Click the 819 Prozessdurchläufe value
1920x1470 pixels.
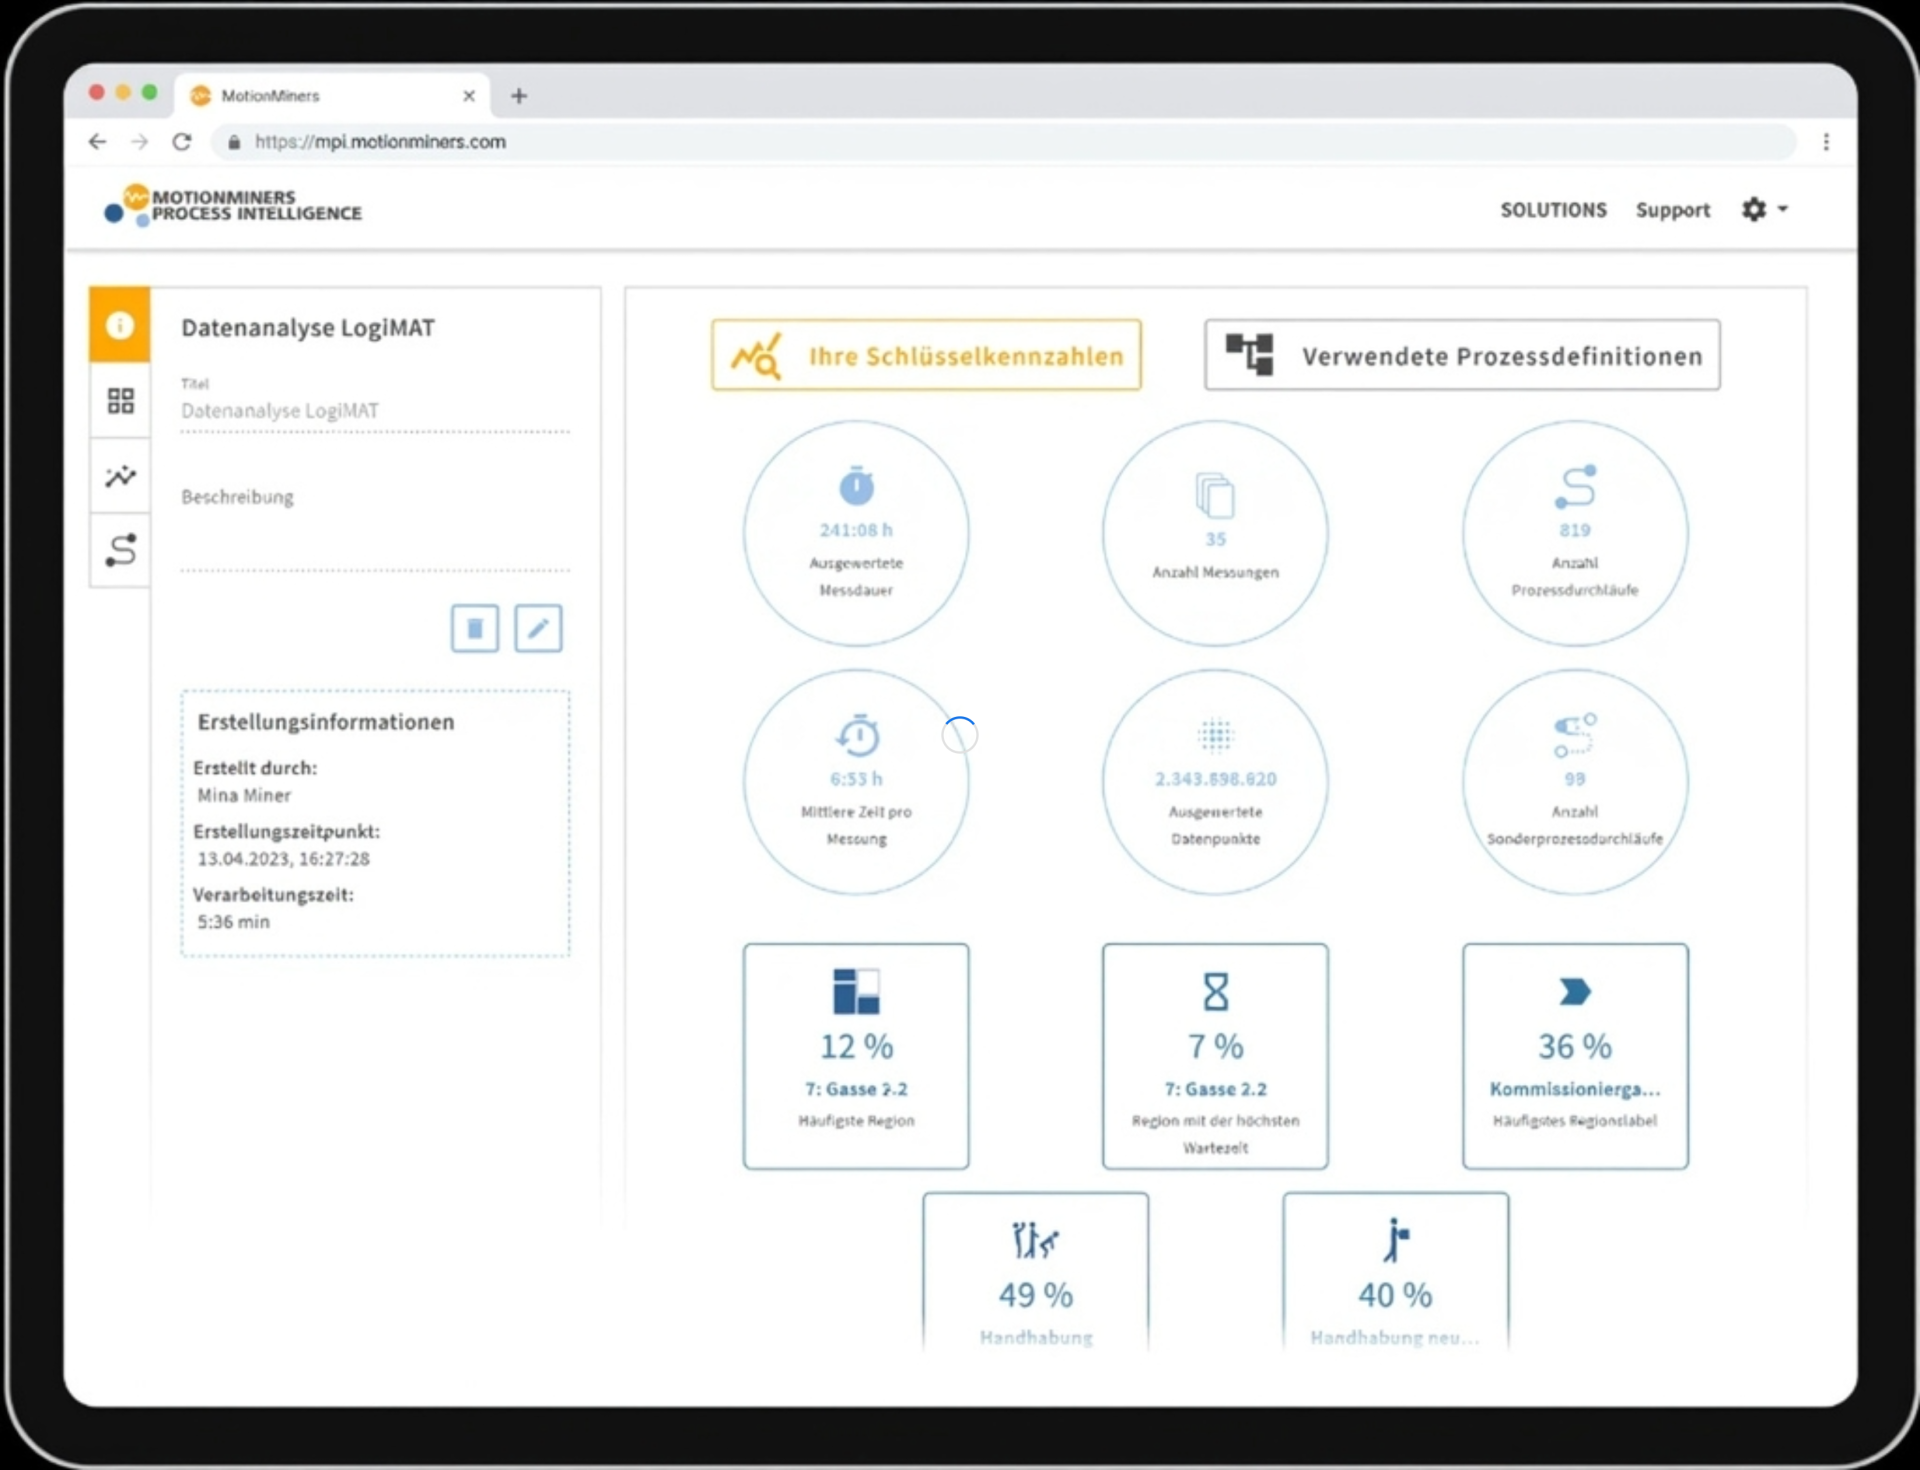(1575, 530)
